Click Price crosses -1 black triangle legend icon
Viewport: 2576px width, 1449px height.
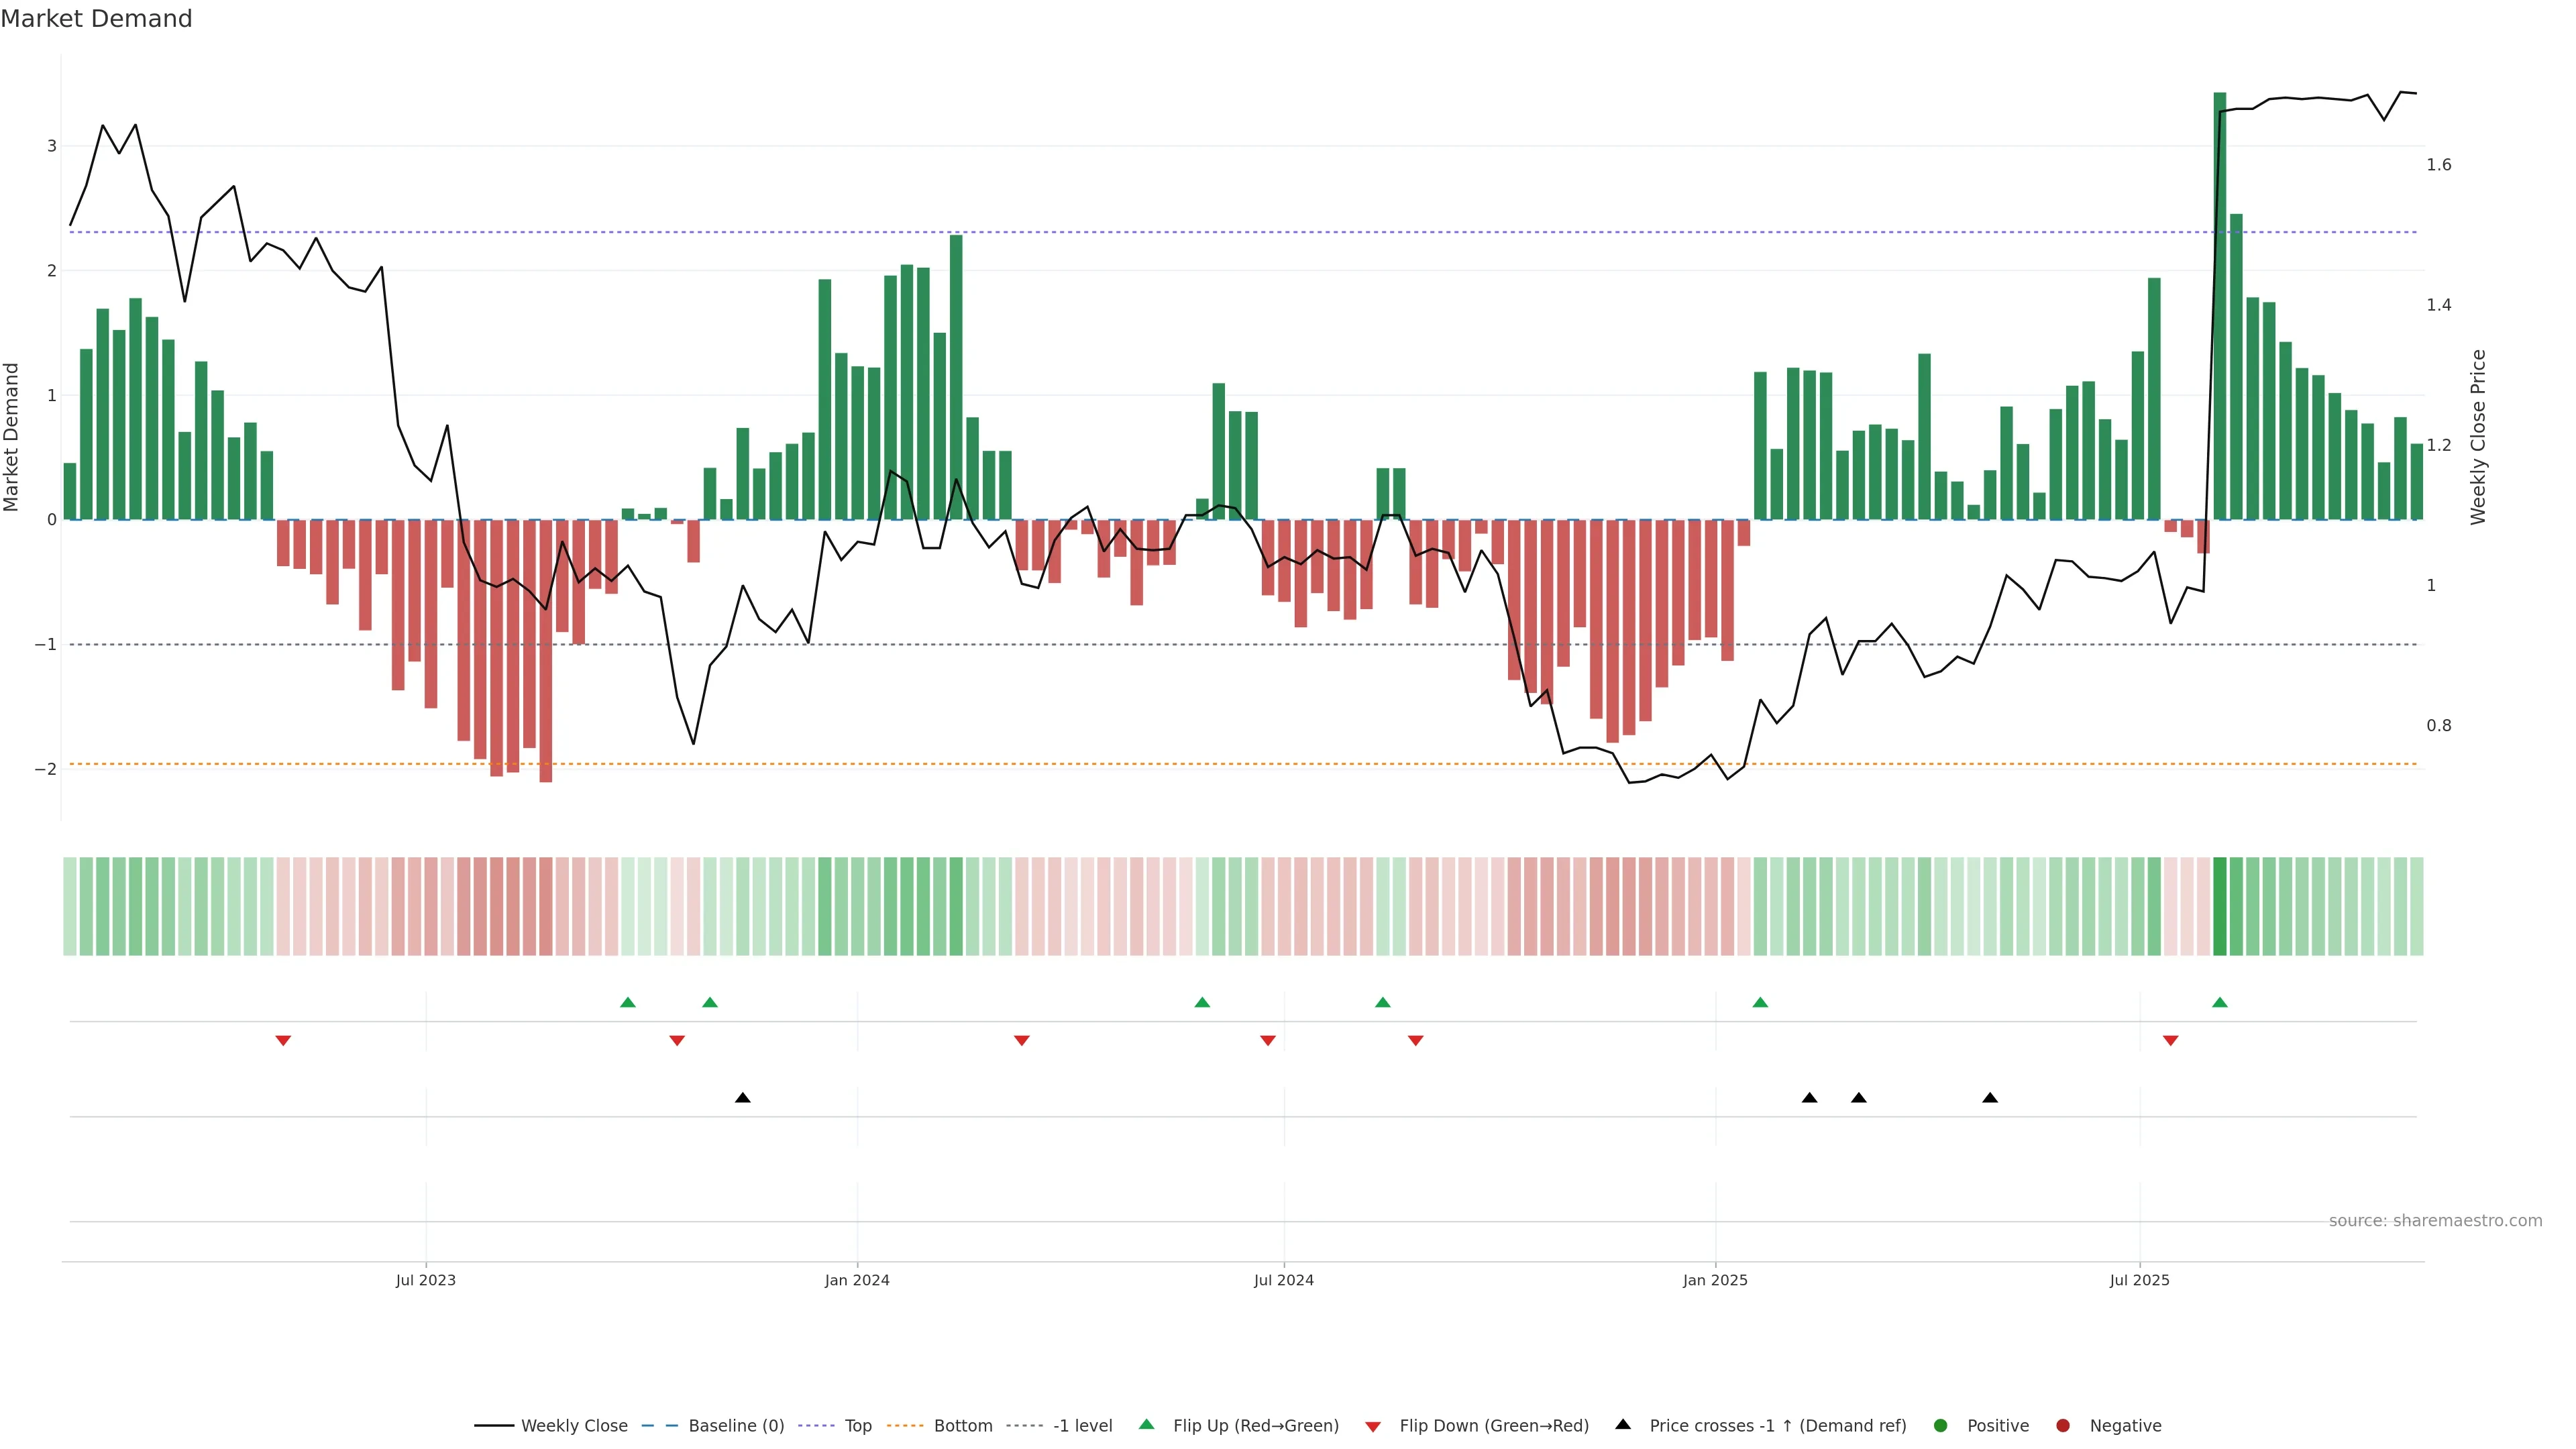pos(1623,1425)
